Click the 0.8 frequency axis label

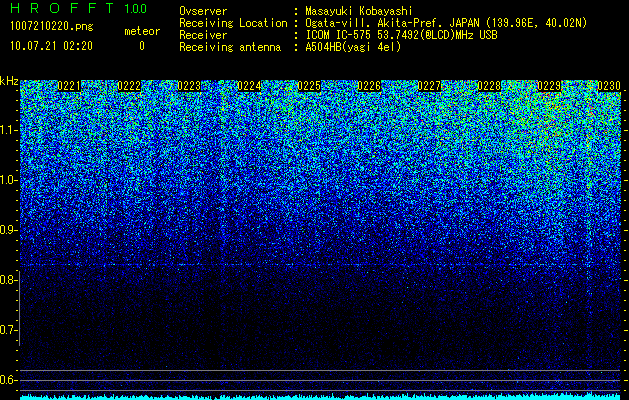point(8,280)
